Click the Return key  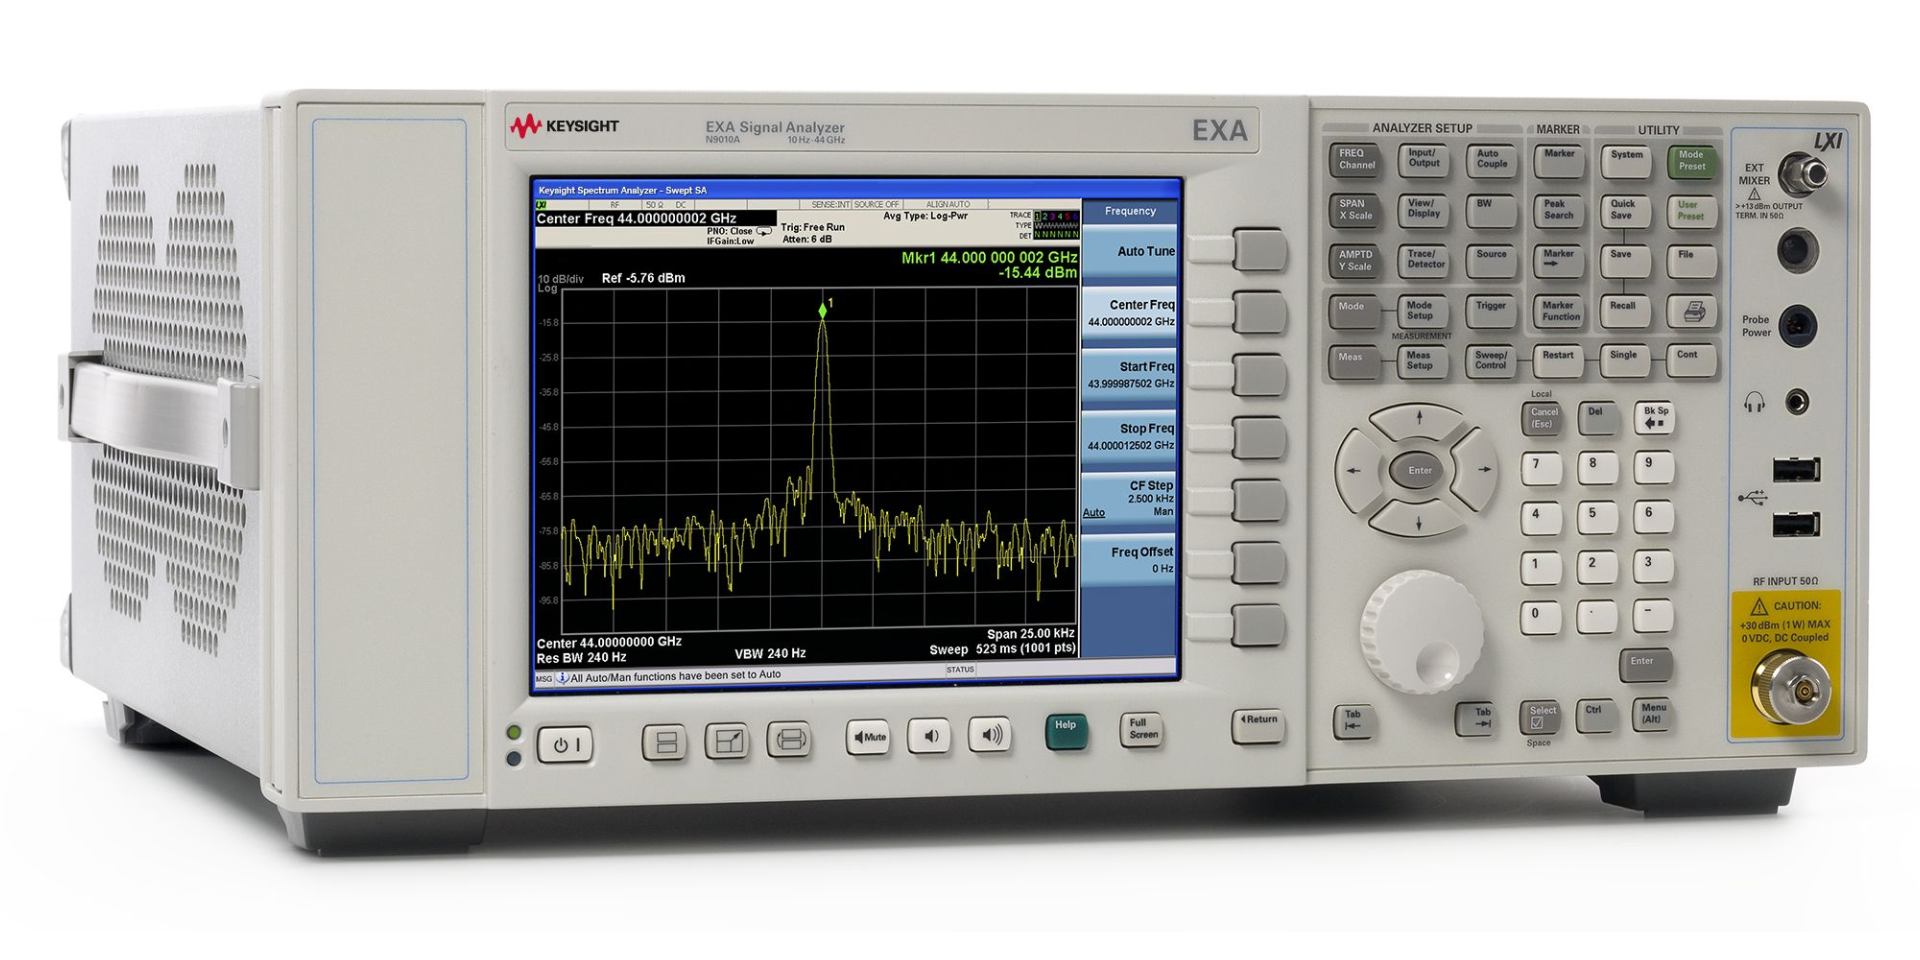coord(1258,725)
